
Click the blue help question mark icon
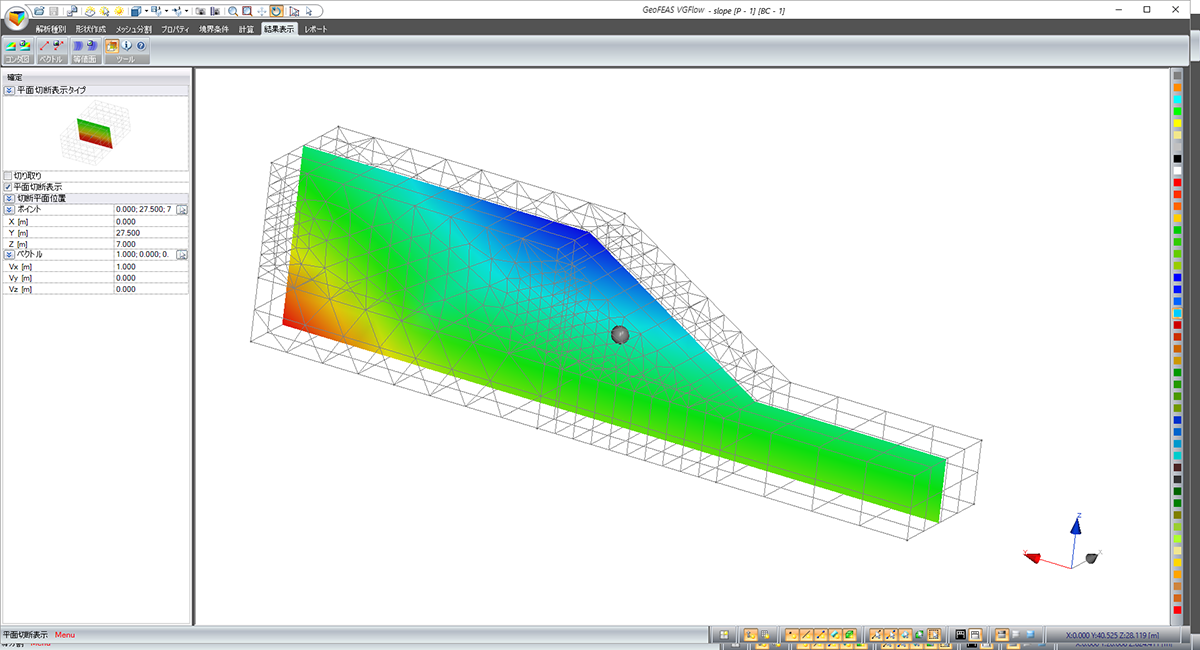pos(141,46)
